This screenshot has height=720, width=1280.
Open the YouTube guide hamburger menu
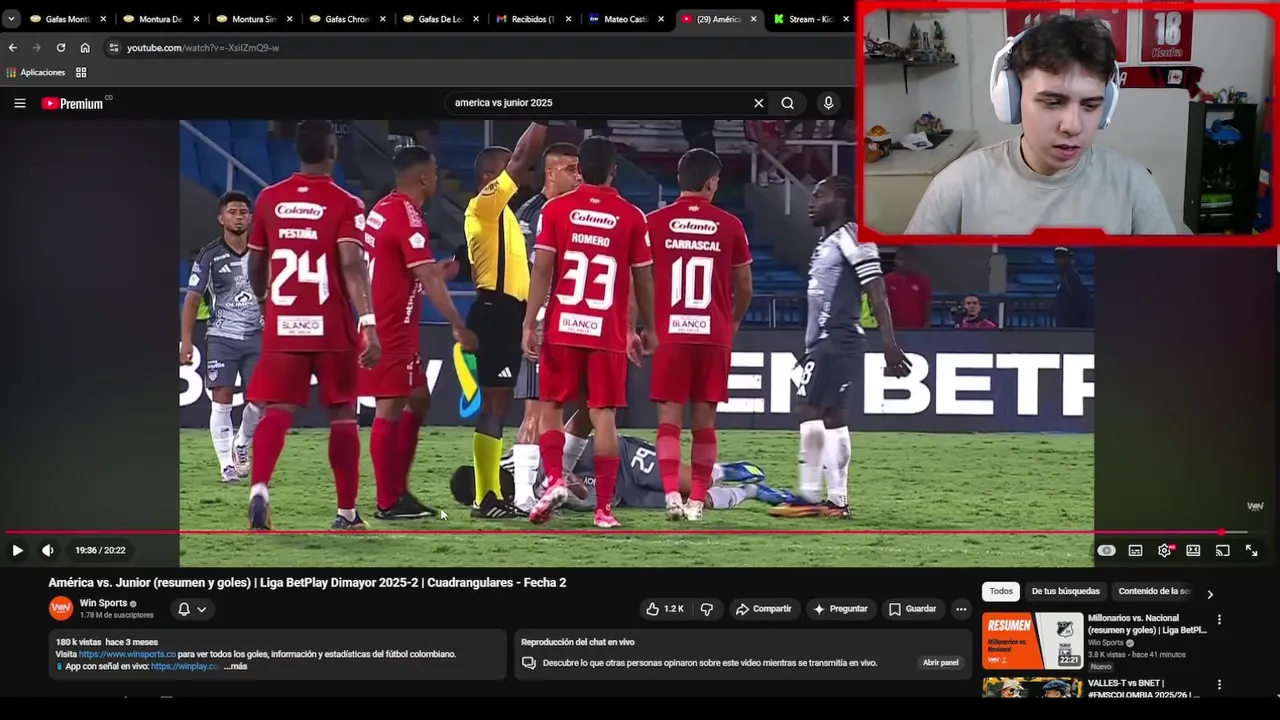pos(20,103)
